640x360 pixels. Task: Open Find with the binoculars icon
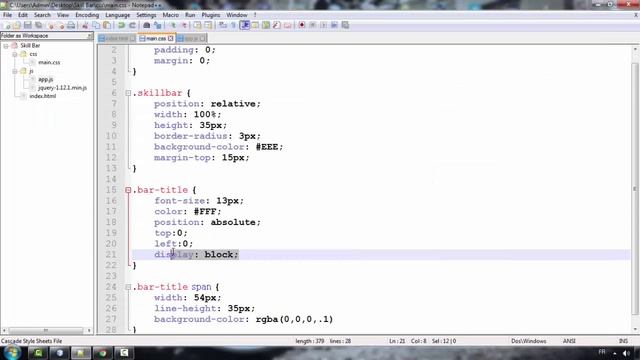(x=147, y=25)
